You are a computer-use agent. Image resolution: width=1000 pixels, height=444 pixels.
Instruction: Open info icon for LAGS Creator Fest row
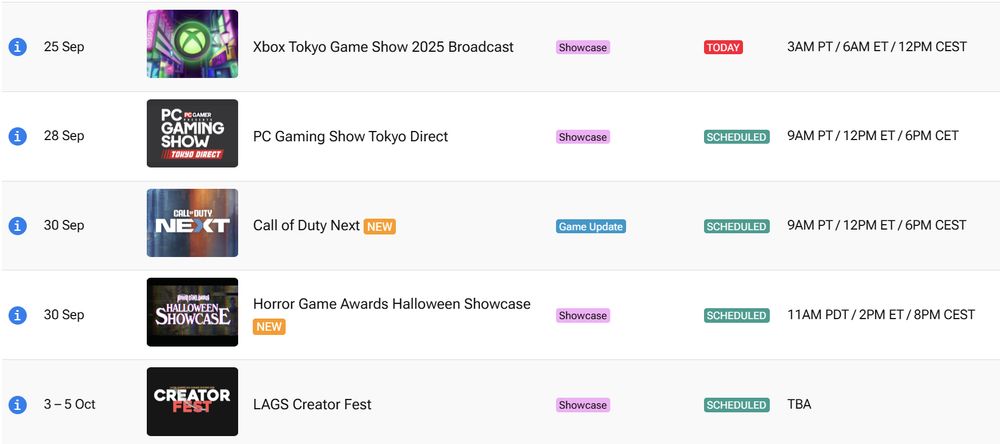tap(18, 404)
